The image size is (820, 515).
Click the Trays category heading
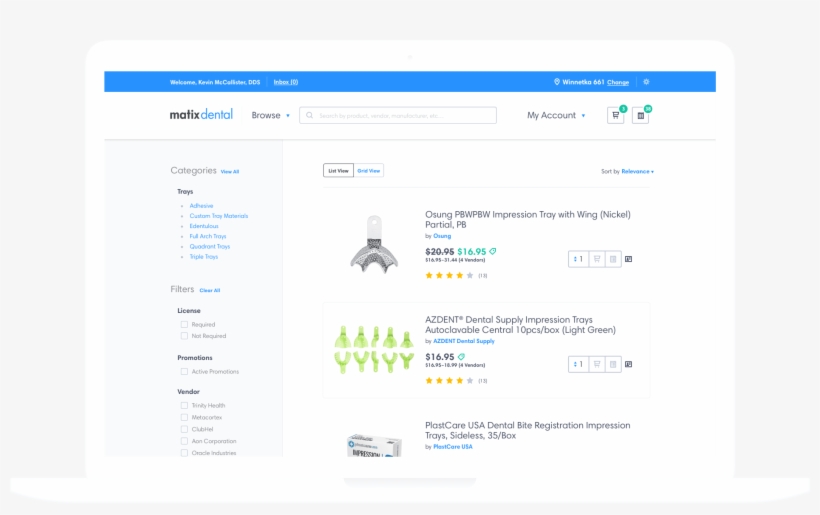click(x=185, y=192)
